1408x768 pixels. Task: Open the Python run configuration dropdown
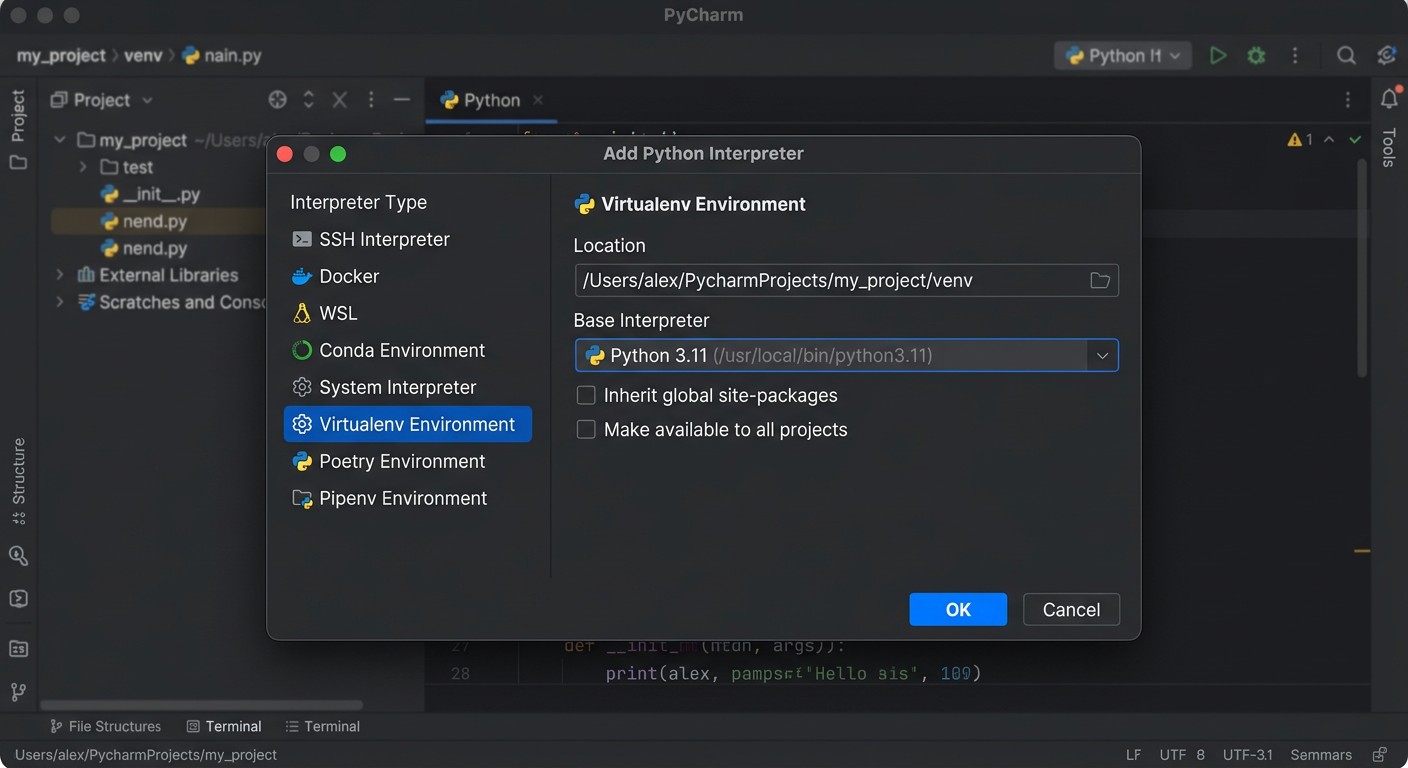coord(1123,56)
